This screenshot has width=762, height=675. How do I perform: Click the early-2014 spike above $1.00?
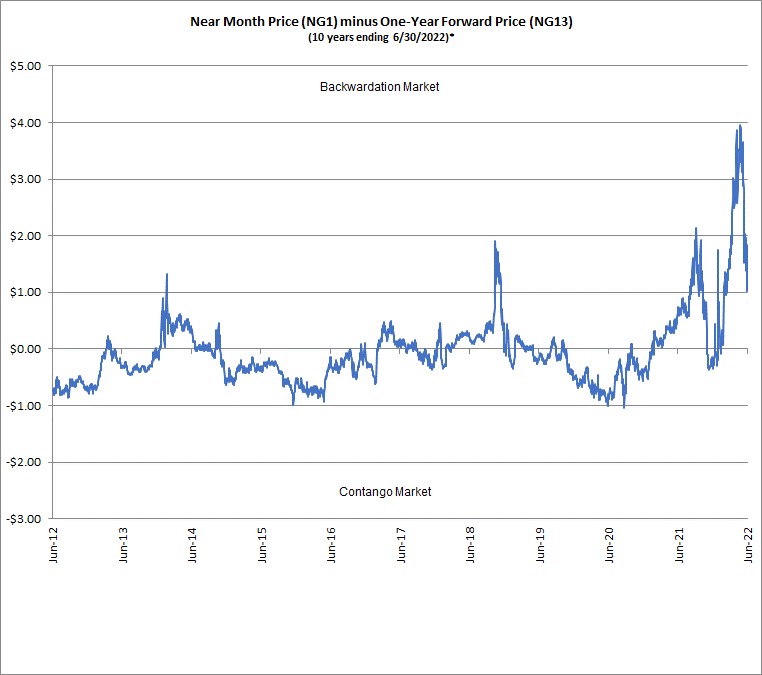(x=167, y=275)
